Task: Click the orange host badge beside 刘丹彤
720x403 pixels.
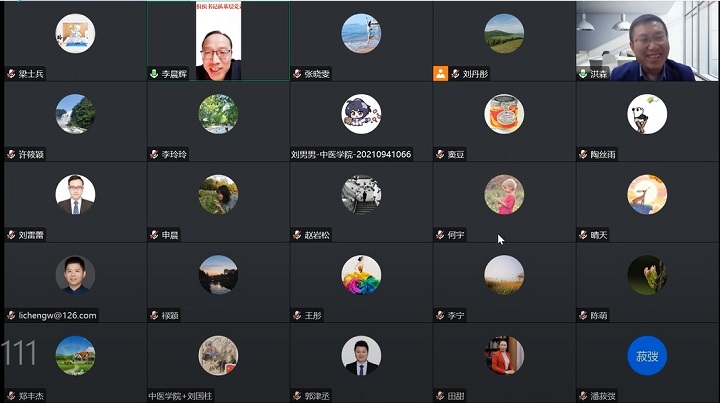Action: pyautogui.click(x=440, y=73)
